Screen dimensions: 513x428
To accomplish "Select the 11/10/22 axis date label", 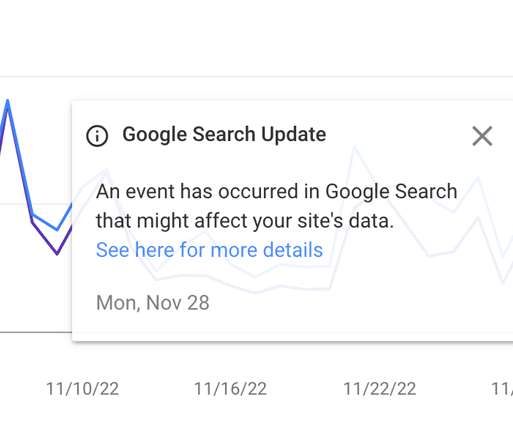I will [x=82, y=389].
